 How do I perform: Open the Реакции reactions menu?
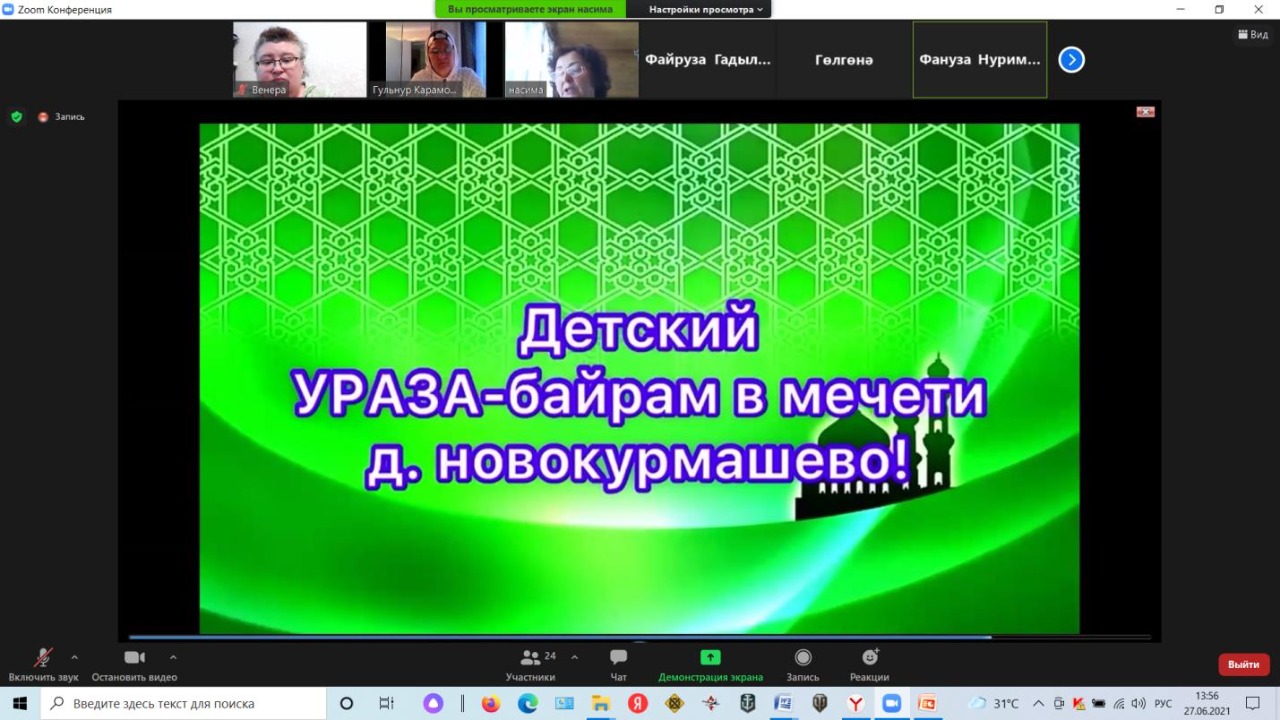pyautogui.click(x=870, y=663)
